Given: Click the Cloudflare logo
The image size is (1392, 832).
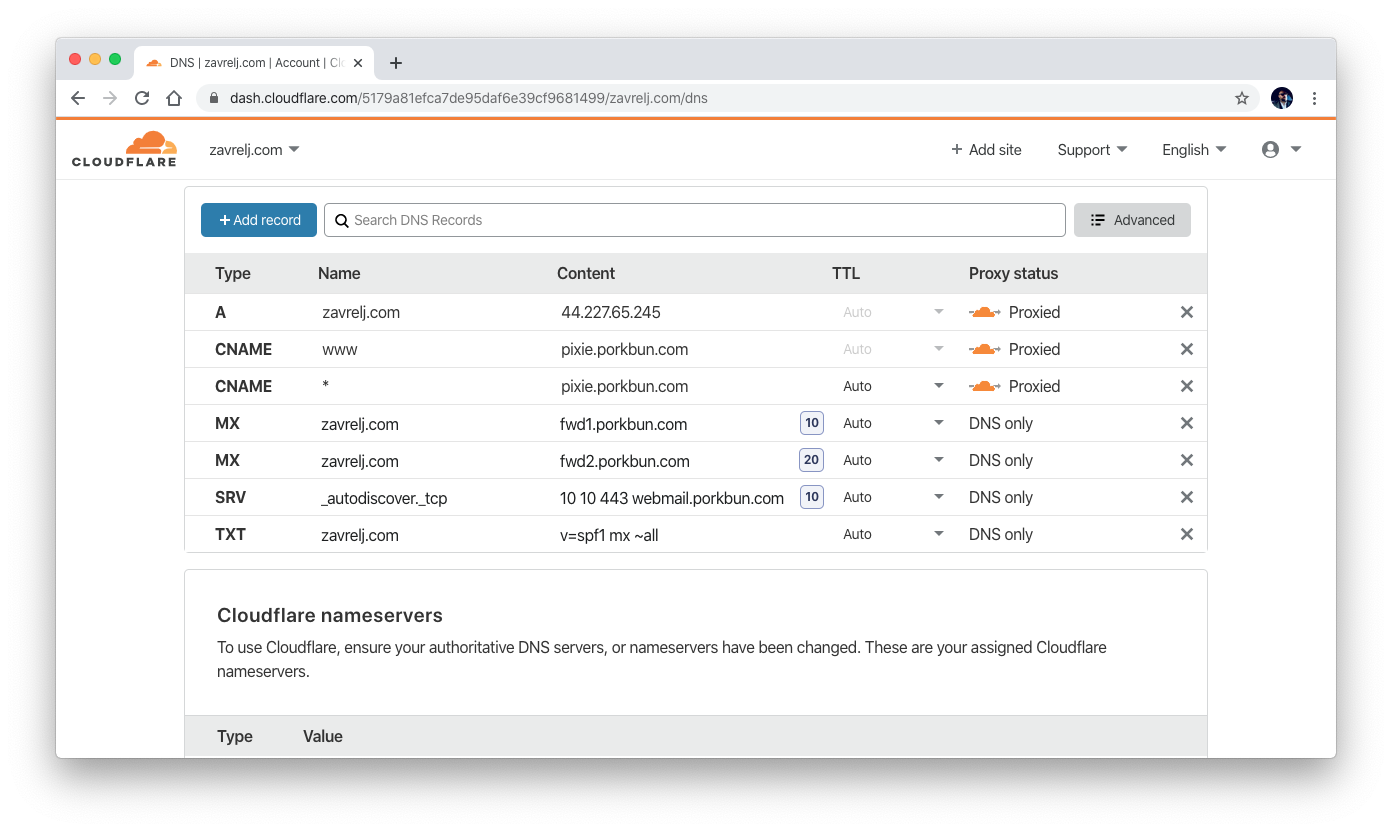Looking at the screenshot, I should (124, 149).
